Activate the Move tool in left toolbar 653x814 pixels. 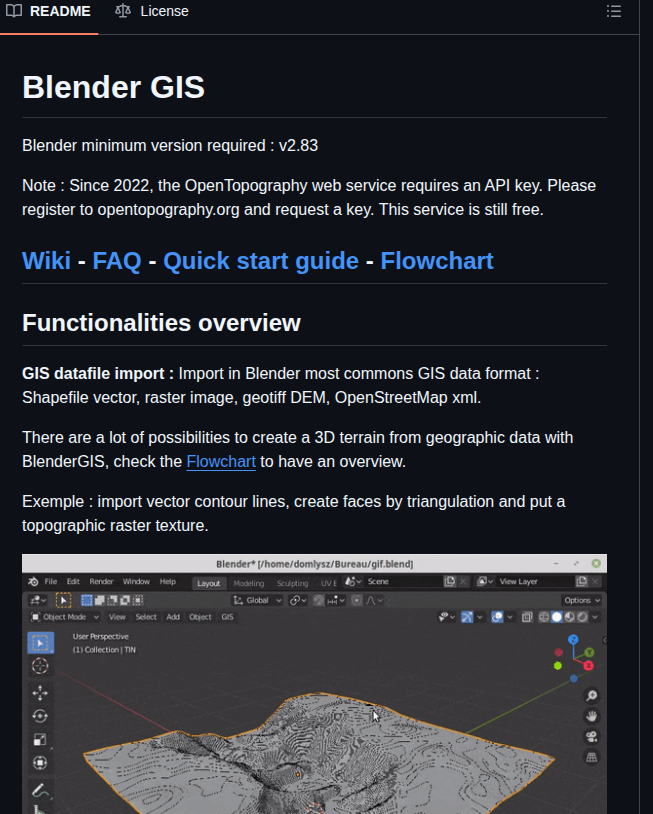tap(40, 693)
